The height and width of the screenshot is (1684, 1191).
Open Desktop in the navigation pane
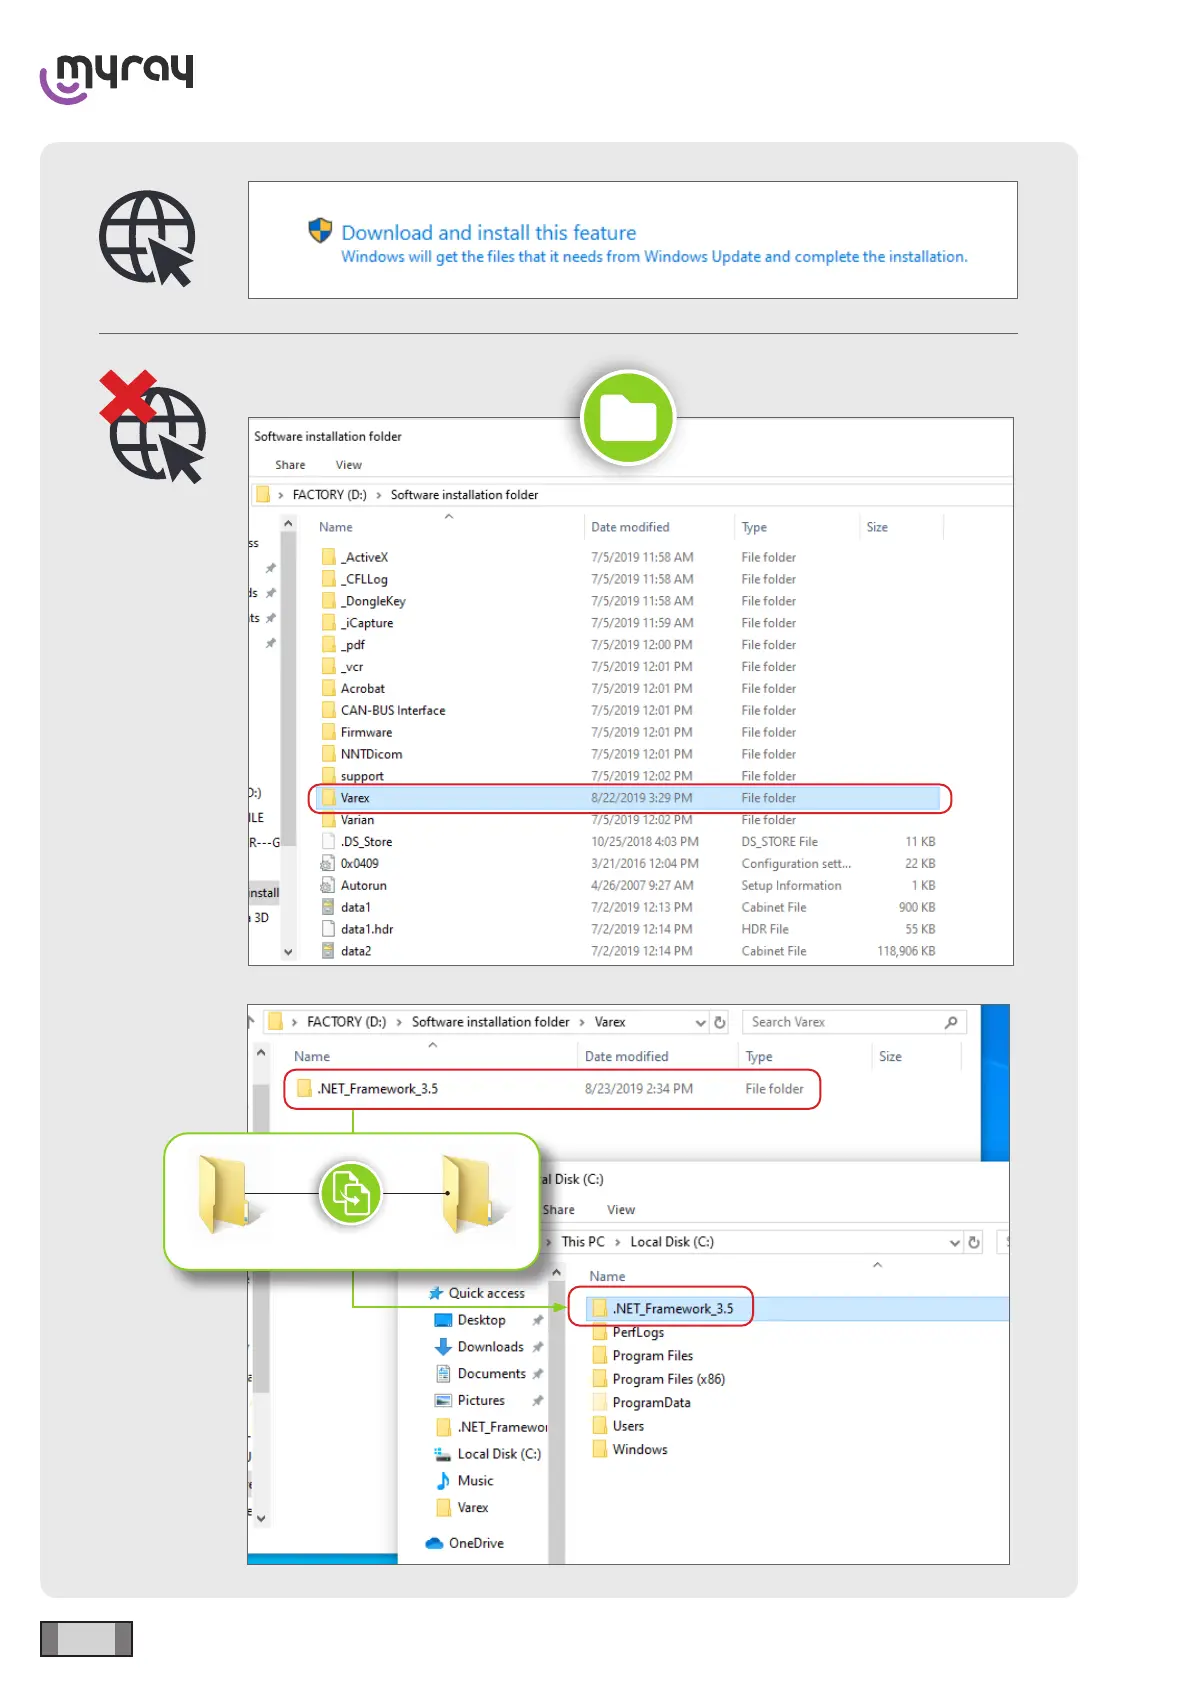click(x=470, y=1320)
